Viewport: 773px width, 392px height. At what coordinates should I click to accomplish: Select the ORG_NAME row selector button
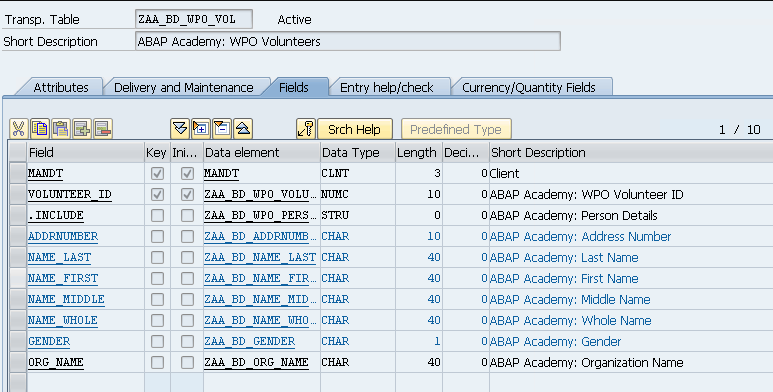[18, 362]
